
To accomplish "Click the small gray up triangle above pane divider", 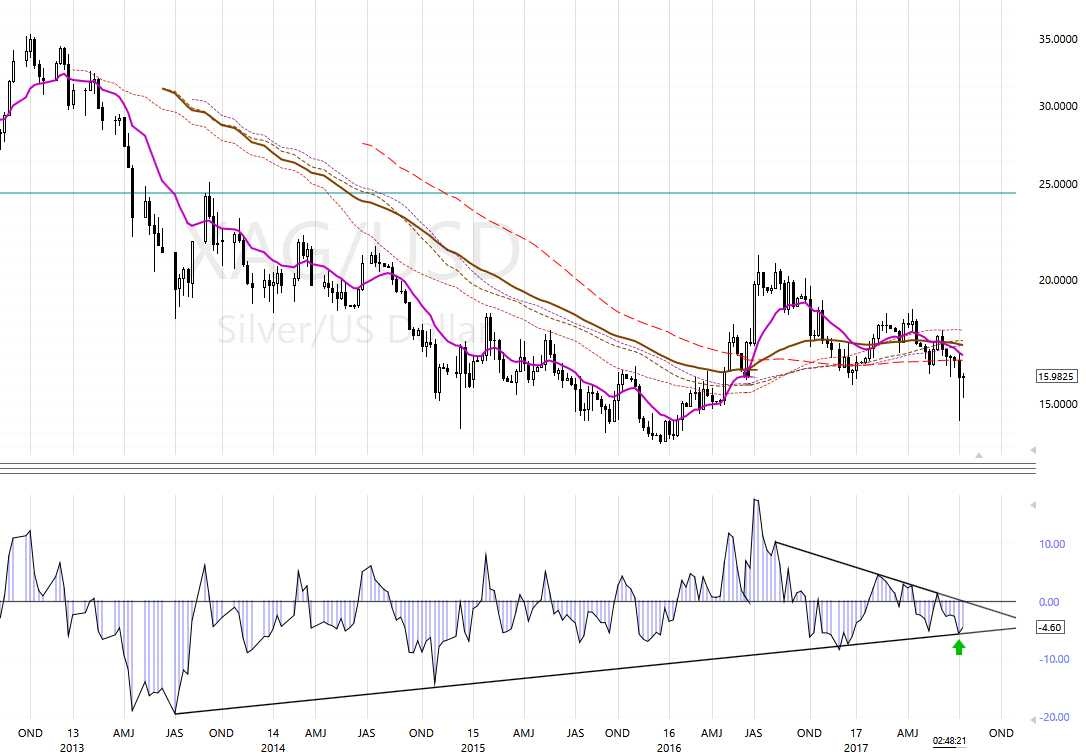I will pos(979,456).
